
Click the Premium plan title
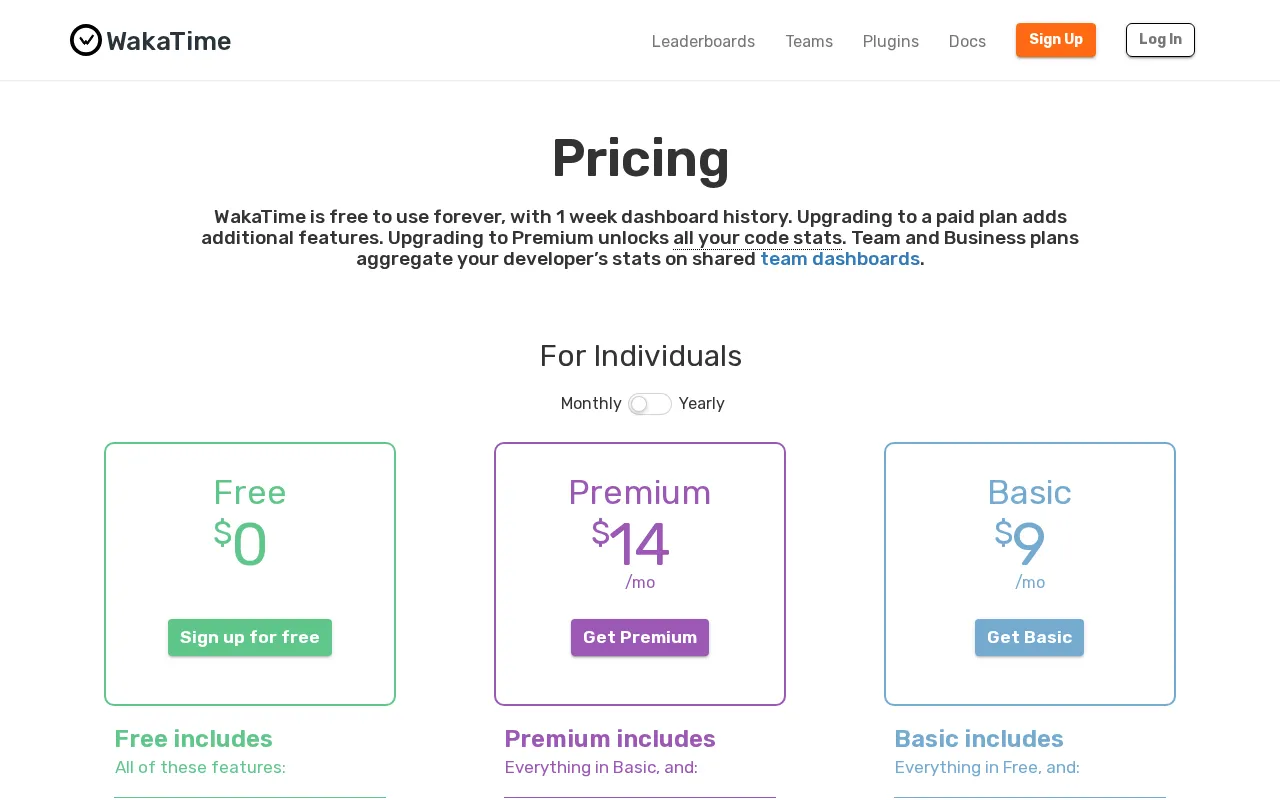click(x=640, y=493)
